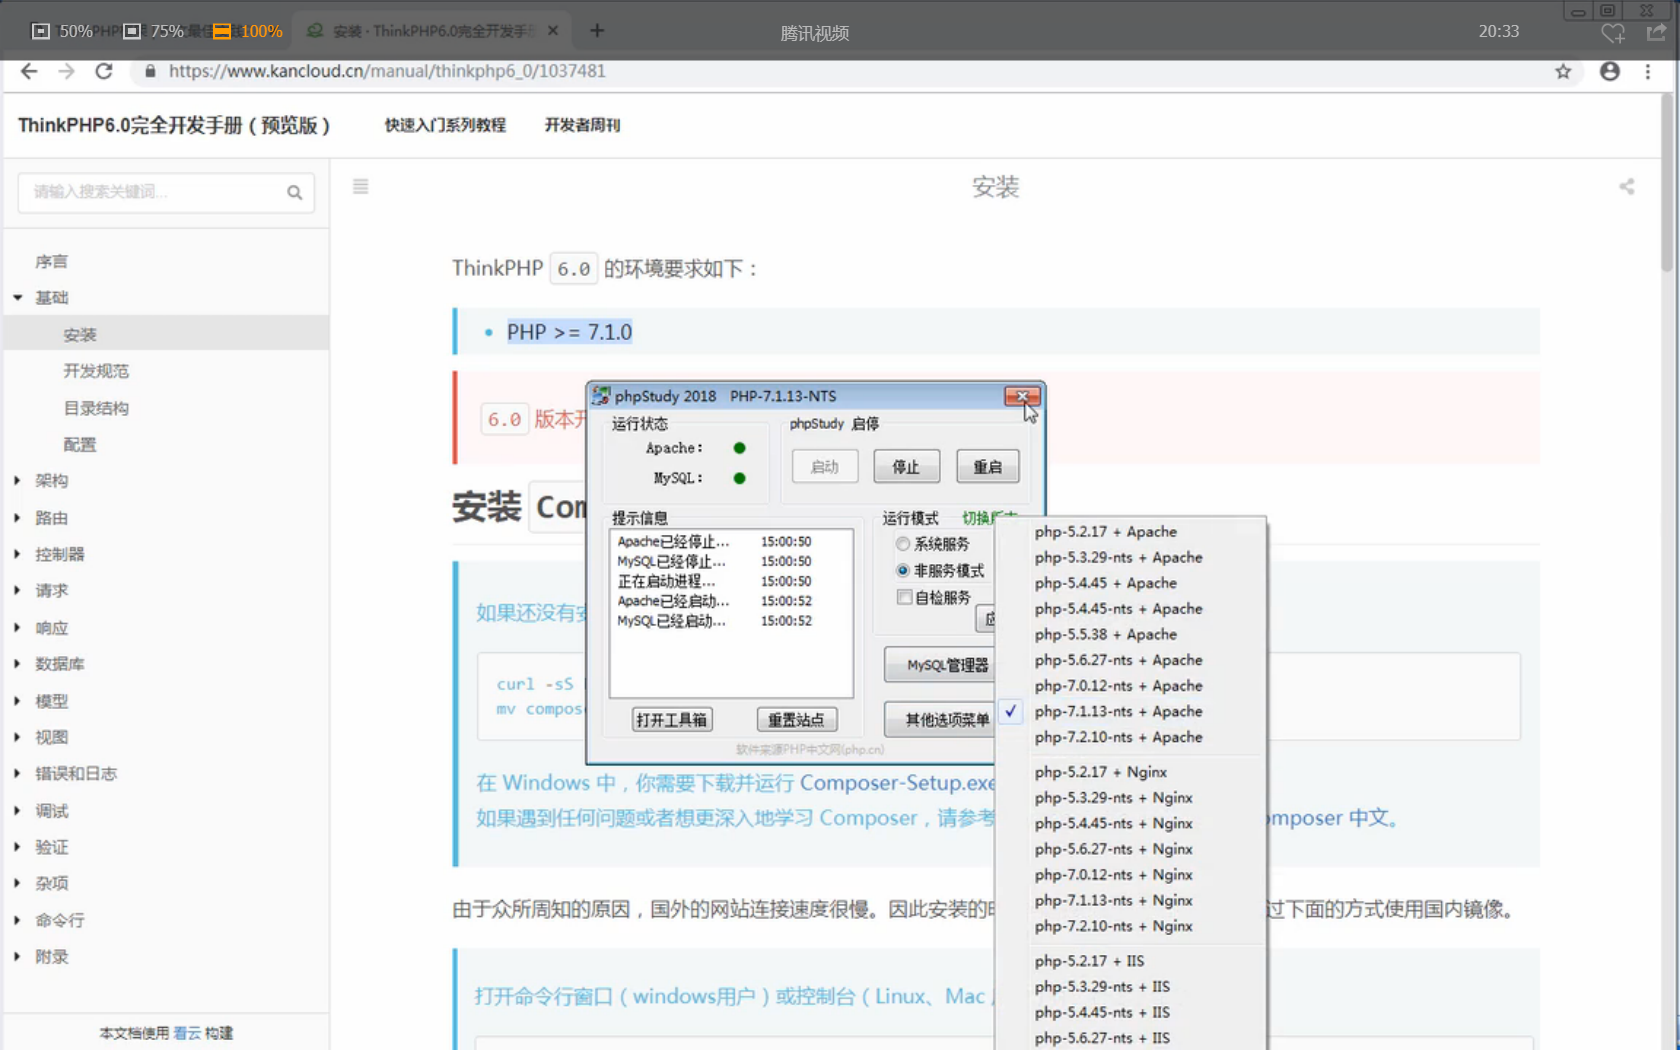Expand the 错误和日志 tree section
The width and height of the screenshot is (1680, 1050).
click(18, 774)
